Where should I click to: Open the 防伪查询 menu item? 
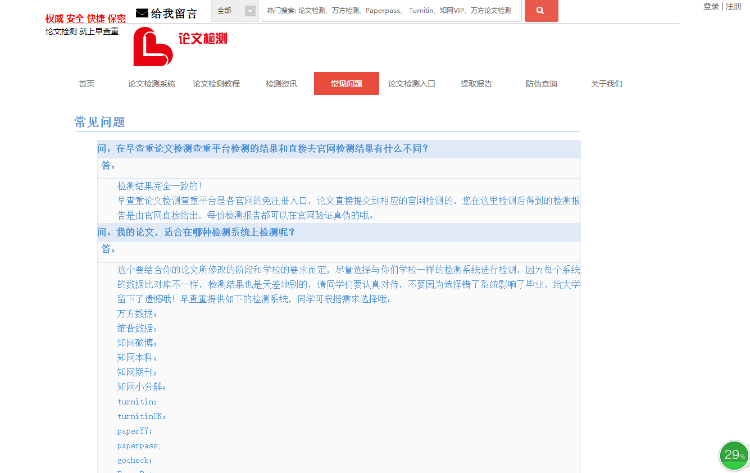click(x=541, y=84)
